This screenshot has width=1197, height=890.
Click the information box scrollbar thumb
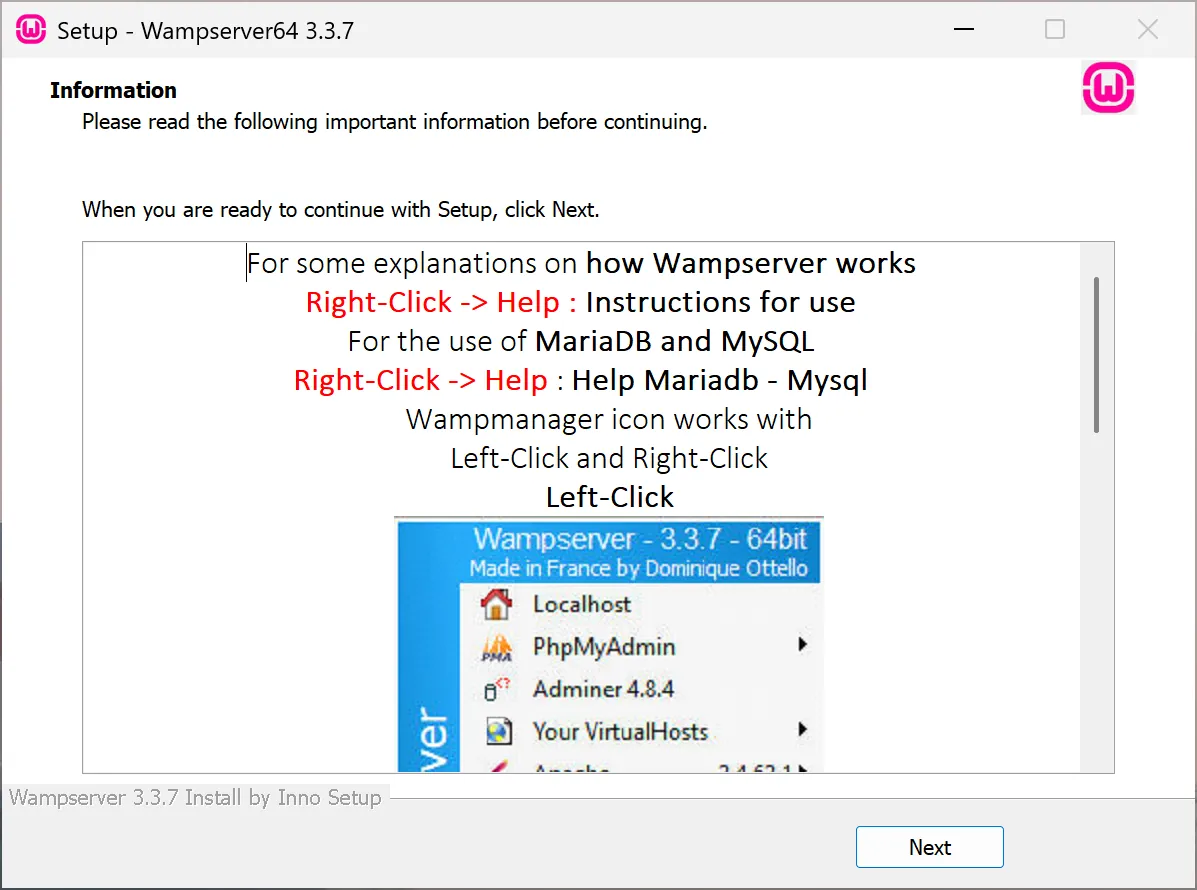(x=1096, y=355)
